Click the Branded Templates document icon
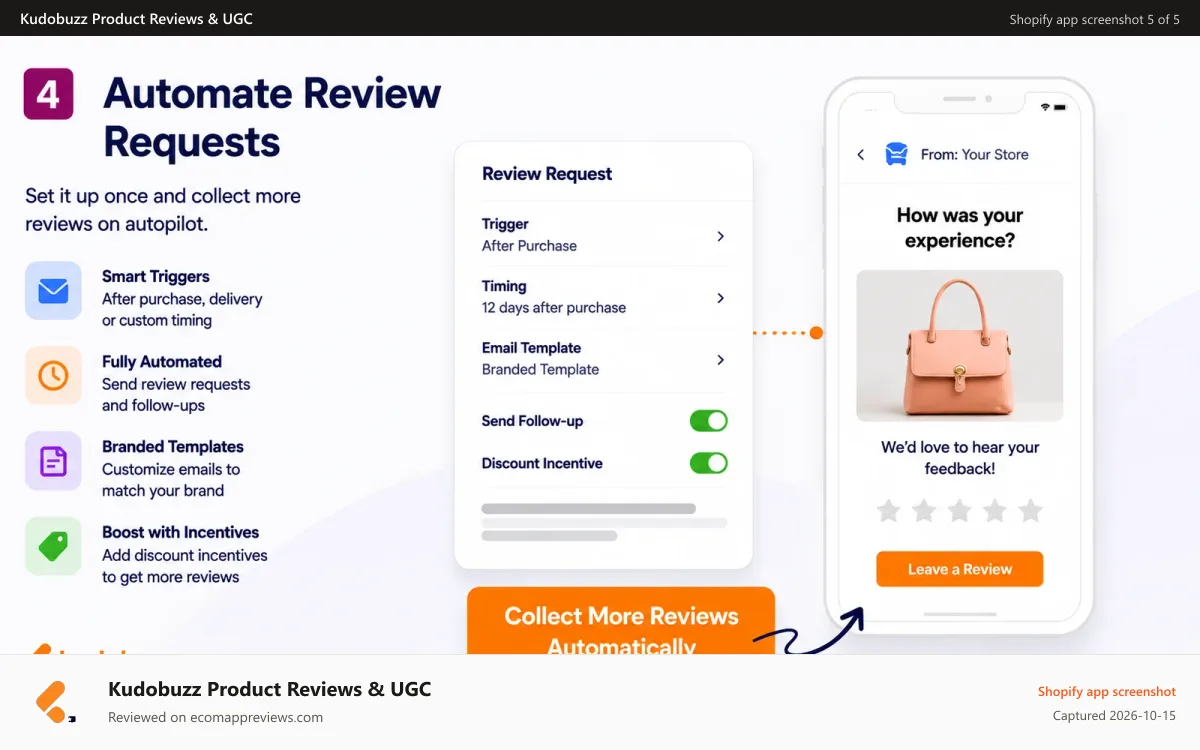This screenshot has width=1200, height=750. point(53,461)
